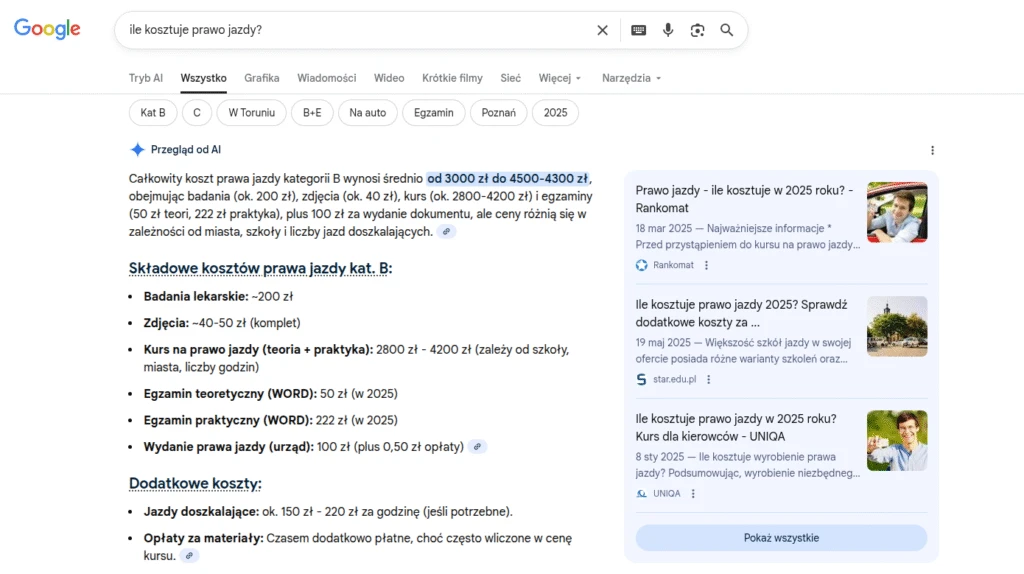This screenshot has height=574, width=1024.
Task: Open Rankomat article about prawo jazdy
Action: pos(744,198)
